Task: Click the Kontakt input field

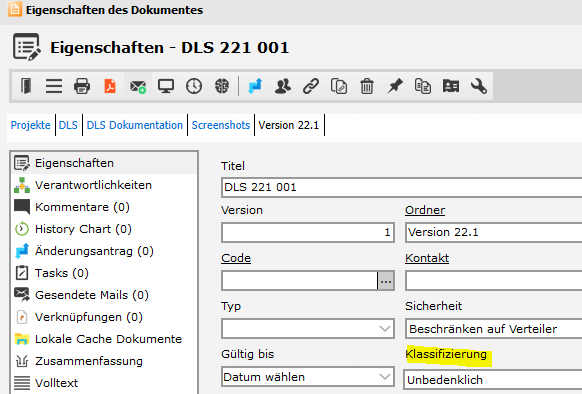Action: click(494, 280)
